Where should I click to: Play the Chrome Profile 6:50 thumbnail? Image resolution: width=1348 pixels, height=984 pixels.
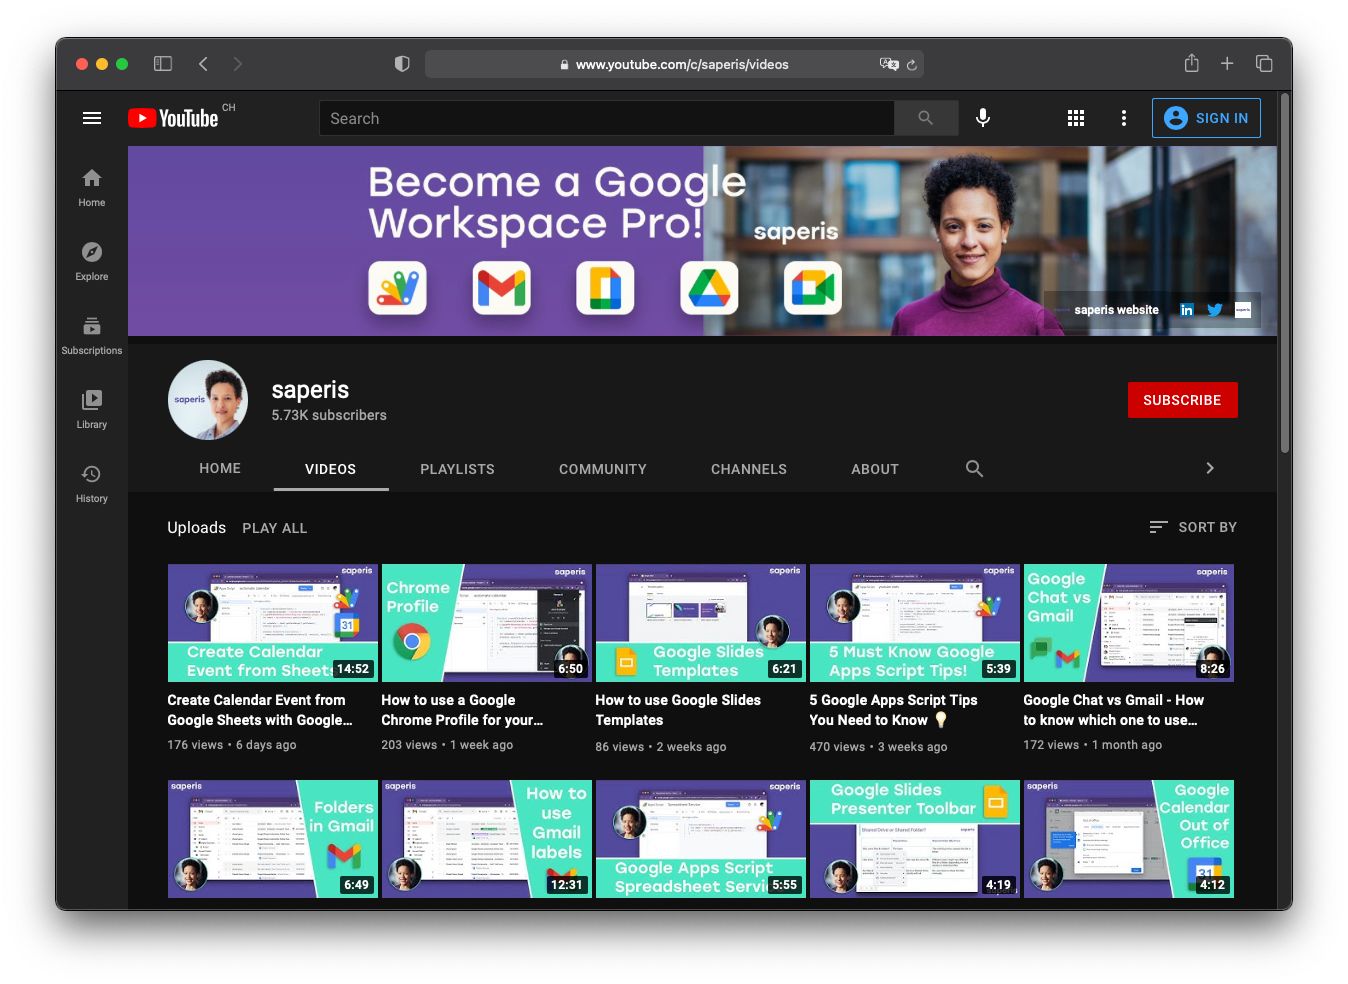[487, 623]
